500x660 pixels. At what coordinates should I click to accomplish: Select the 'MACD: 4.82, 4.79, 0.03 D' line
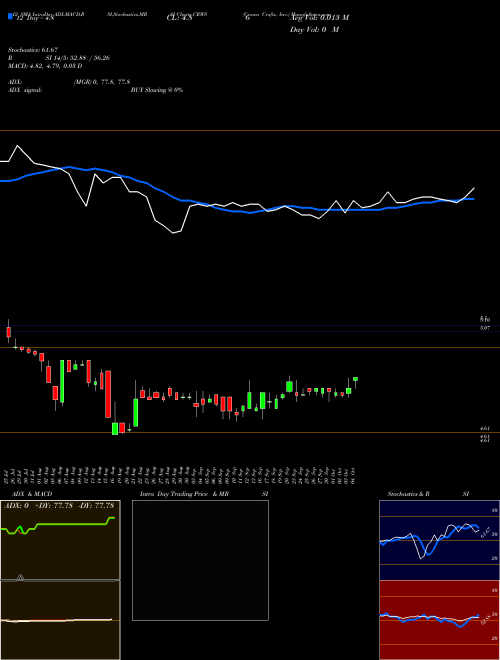(x=45, y=66)
